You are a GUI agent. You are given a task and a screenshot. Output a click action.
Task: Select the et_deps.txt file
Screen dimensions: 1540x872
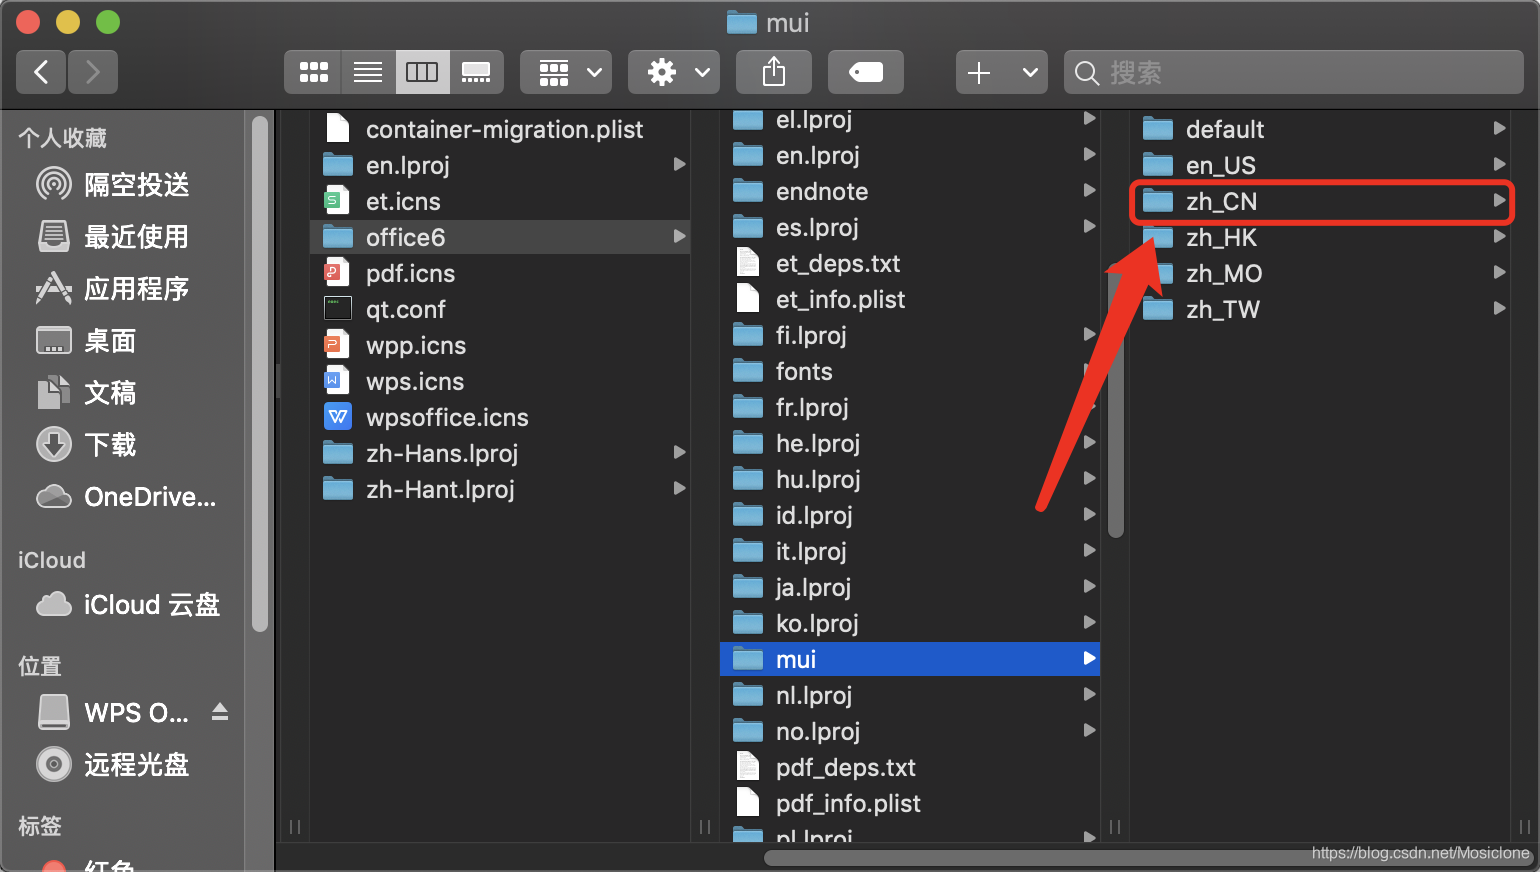[x=910, y=263]
